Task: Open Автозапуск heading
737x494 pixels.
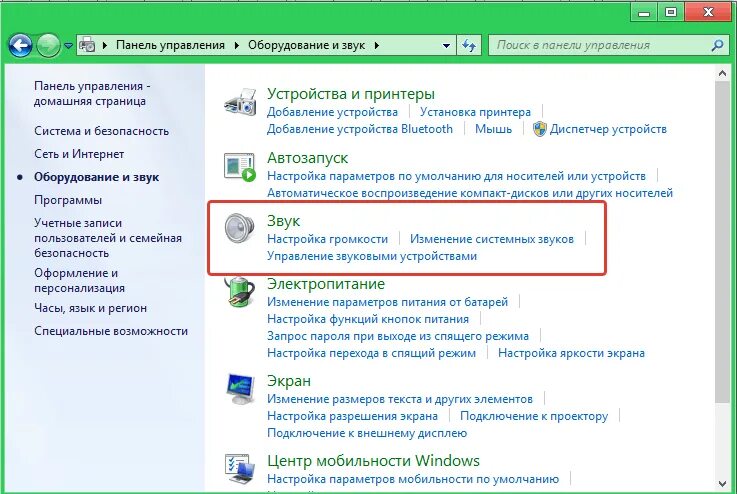Action: click(x=307, y=158)
